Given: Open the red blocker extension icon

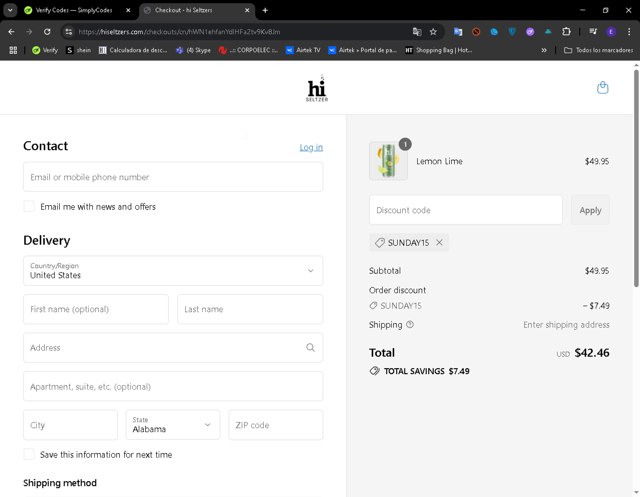Looking at the screenshot, I should point(476,32).
